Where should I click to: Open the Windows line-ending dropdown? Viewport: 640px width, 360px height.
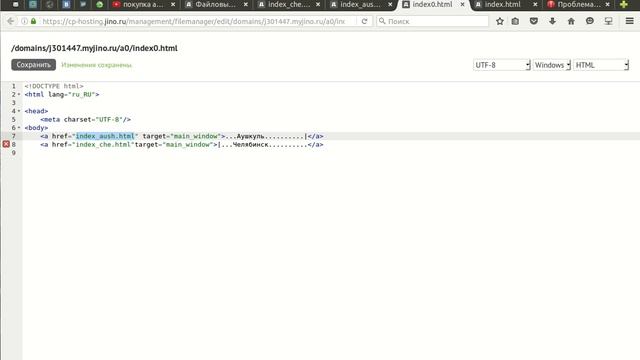pos(552,65)
